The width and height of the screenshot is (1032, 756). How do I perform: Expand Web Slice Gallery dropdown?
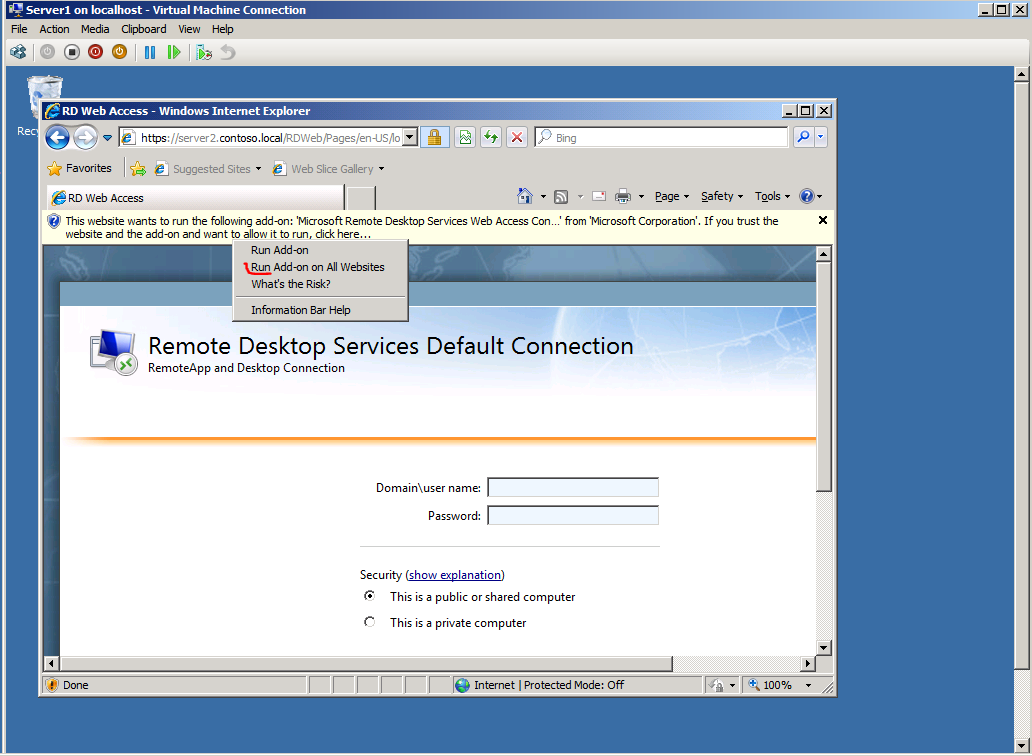click(381, 169)
